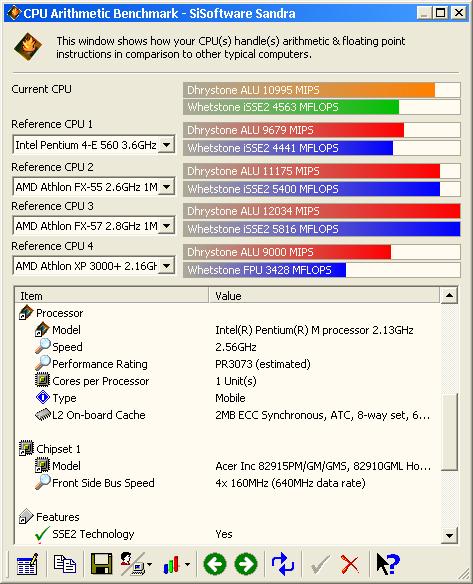473x584 pixels.
Task: Click the Value column header
Action: (324, 296)
